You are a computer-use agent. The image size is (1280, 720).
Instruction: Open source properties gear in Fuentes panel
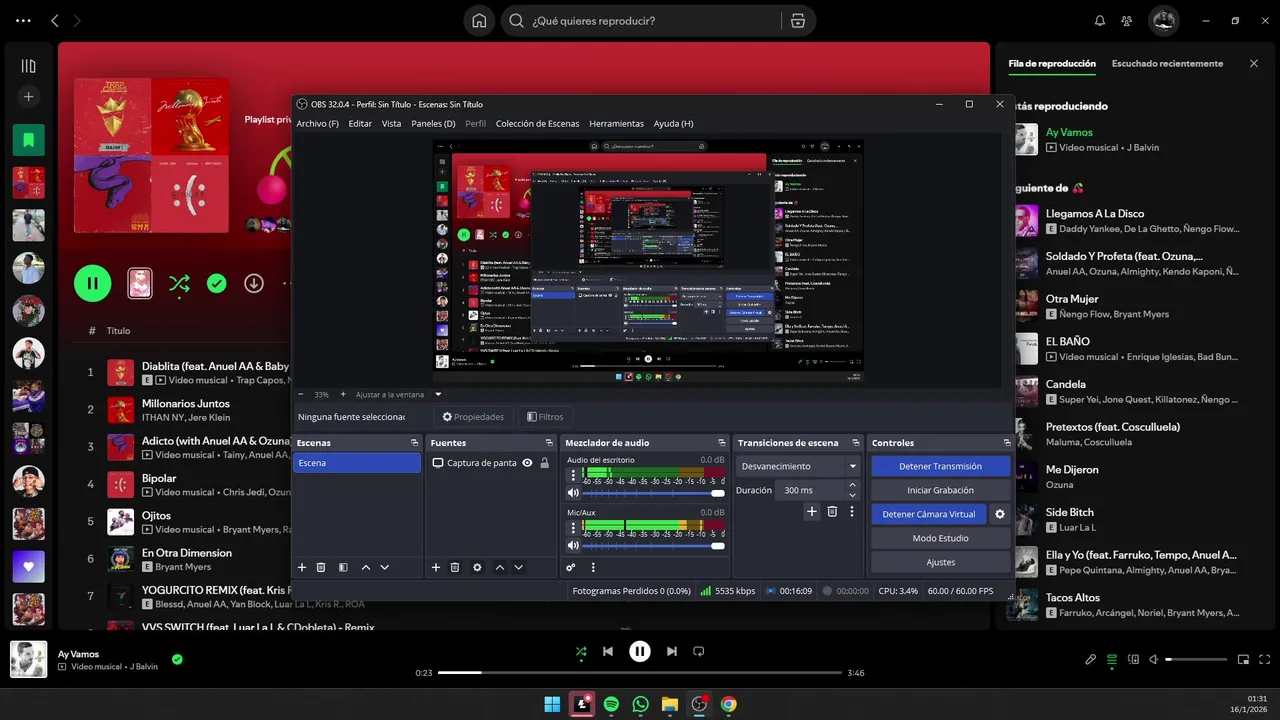pyautogui.click(x=477, y=567)
